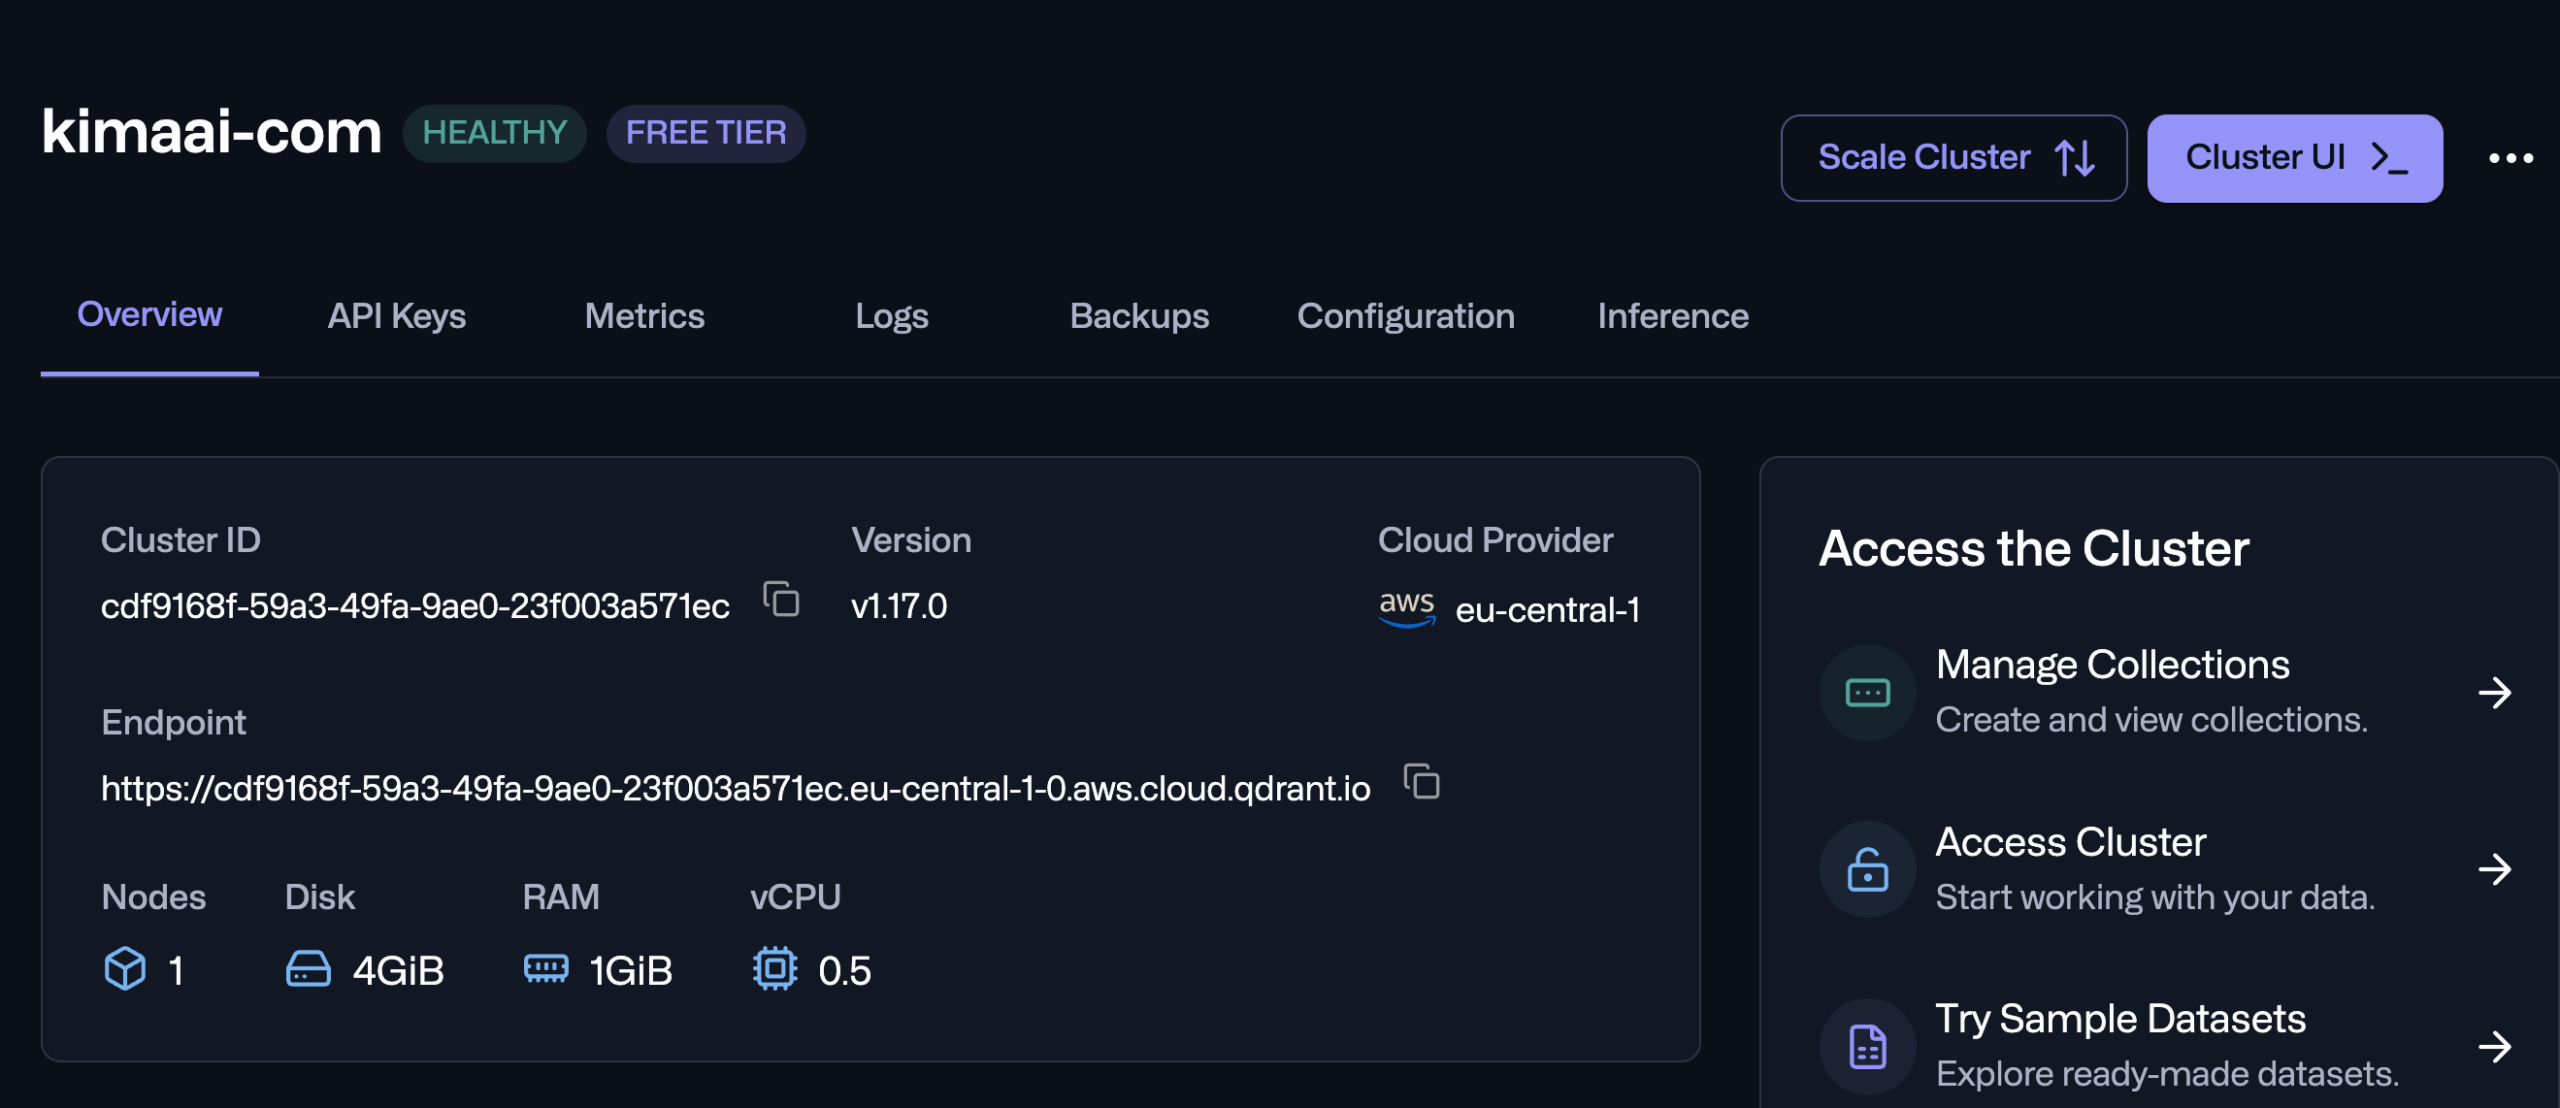Viewport: 2560px width, 1108px height.
Task: Click the Disk drive icon
Action: pos(308,969)
